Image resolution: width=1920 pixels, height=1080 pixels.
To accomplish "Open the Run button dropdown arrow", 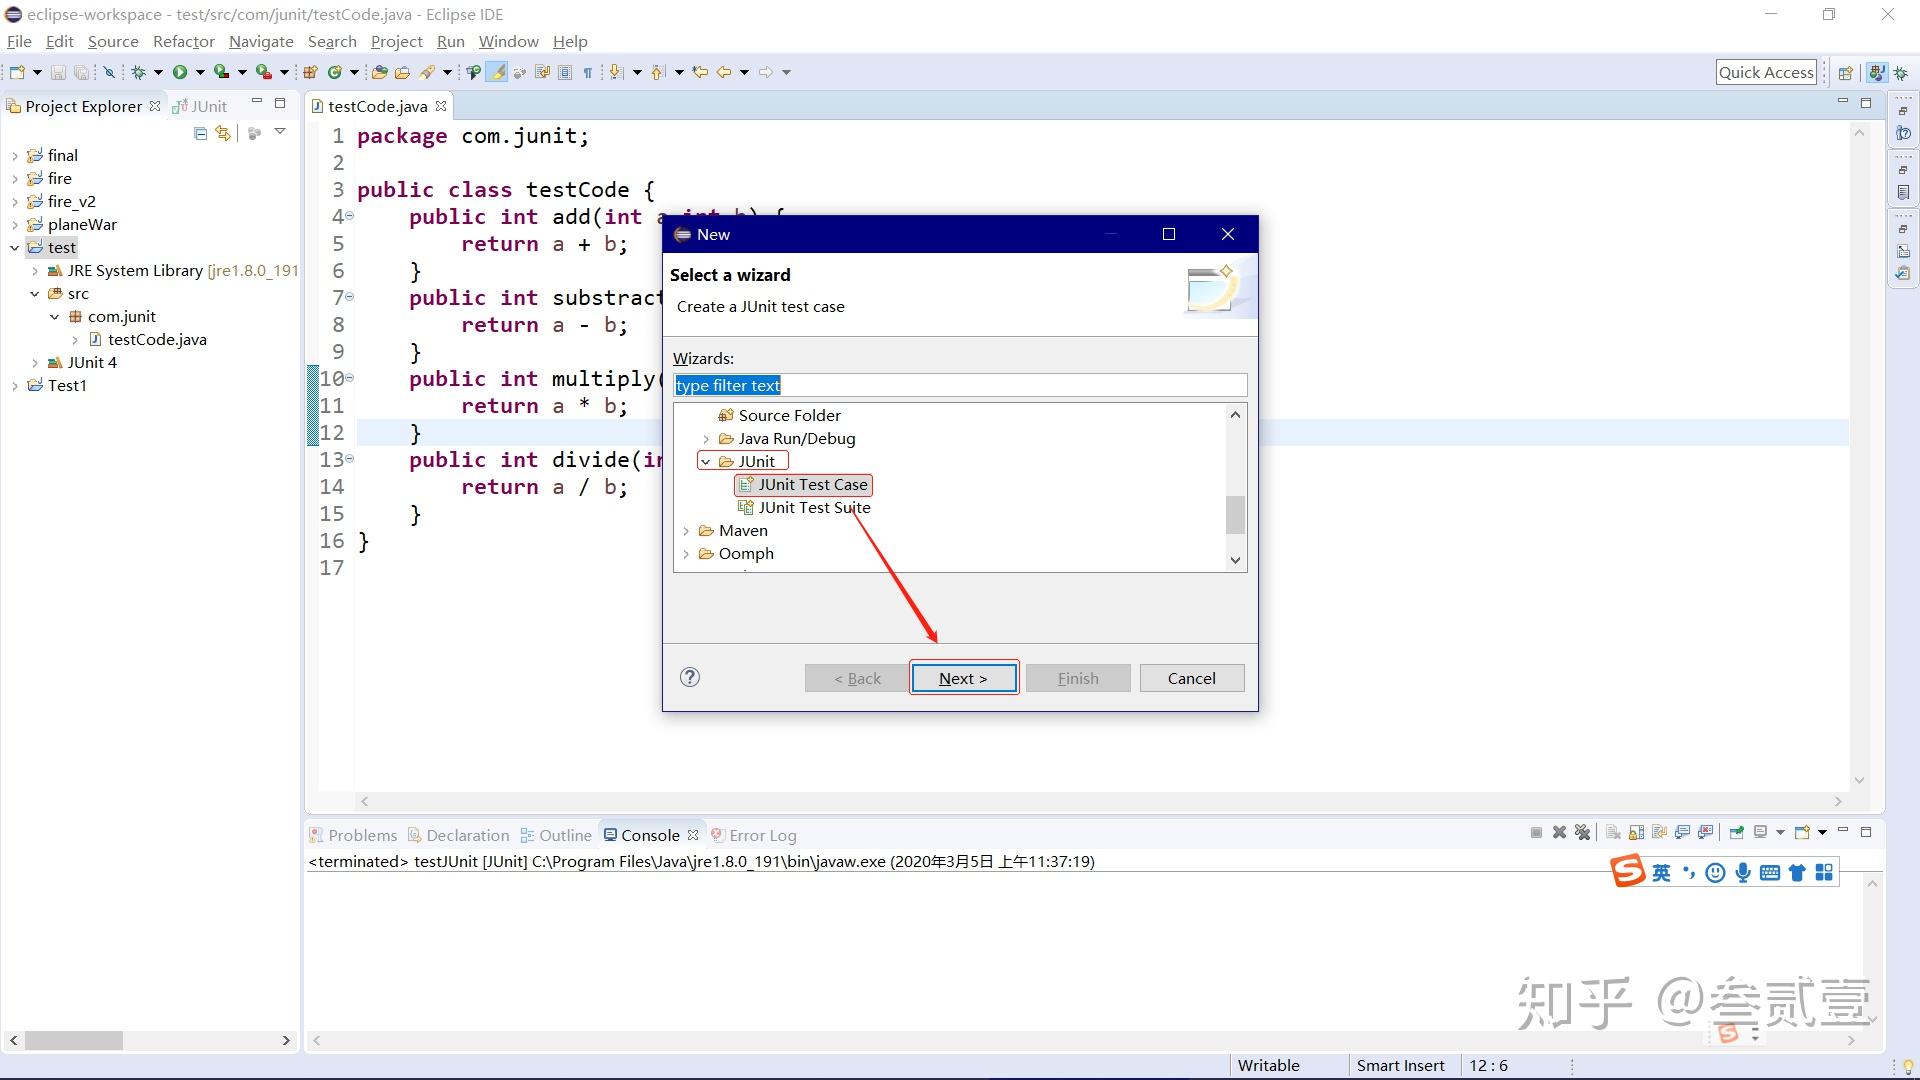I will [200, 72].
